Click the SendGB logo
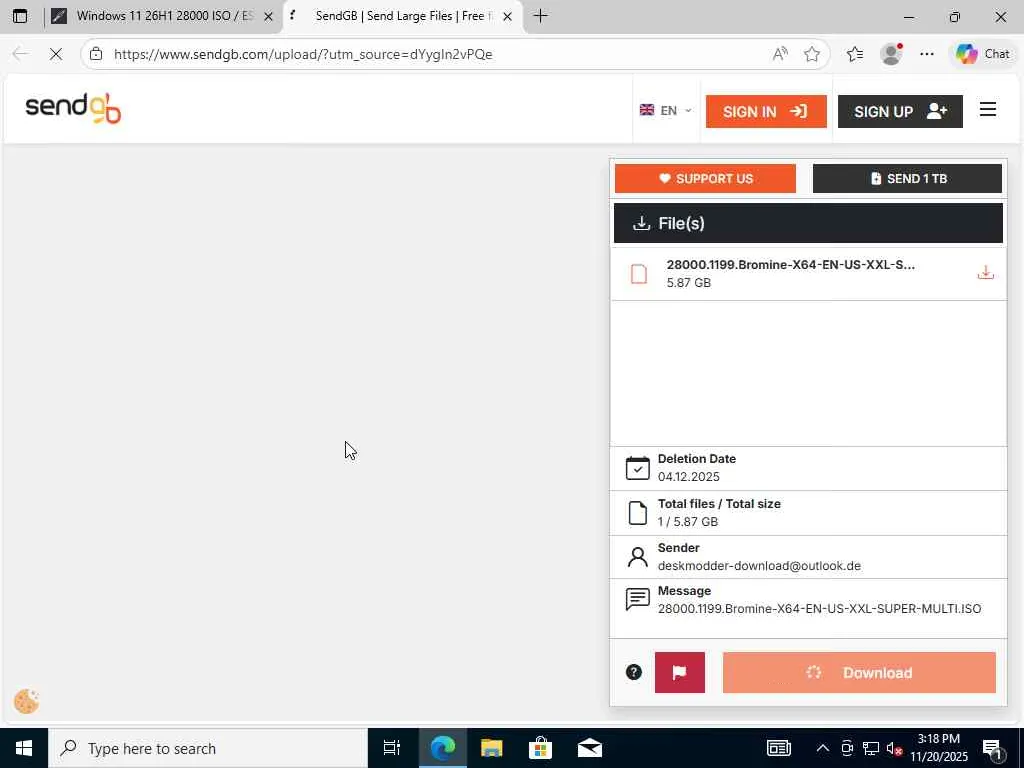1024x768 pixels. [73, 108]
